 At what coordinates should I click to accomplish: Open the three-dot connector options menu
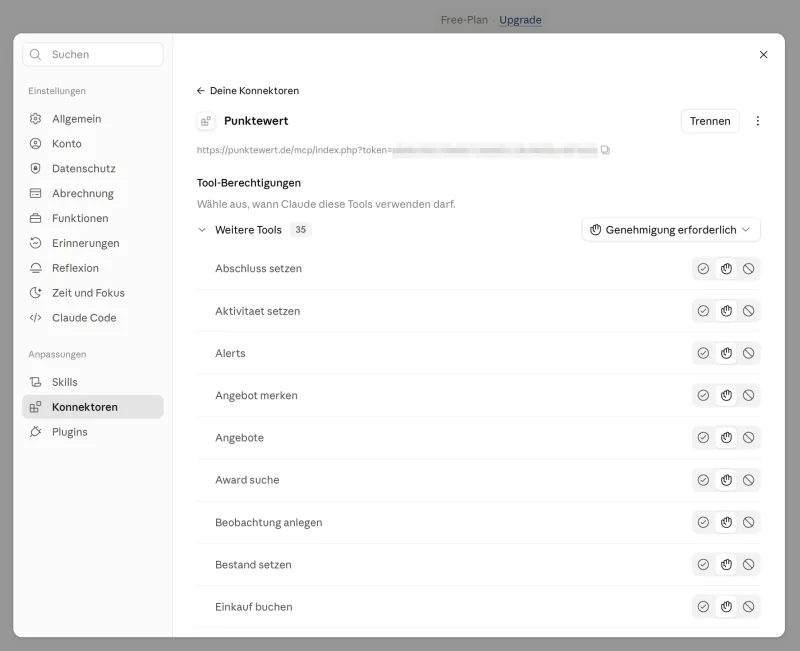[x=758, y=121]
